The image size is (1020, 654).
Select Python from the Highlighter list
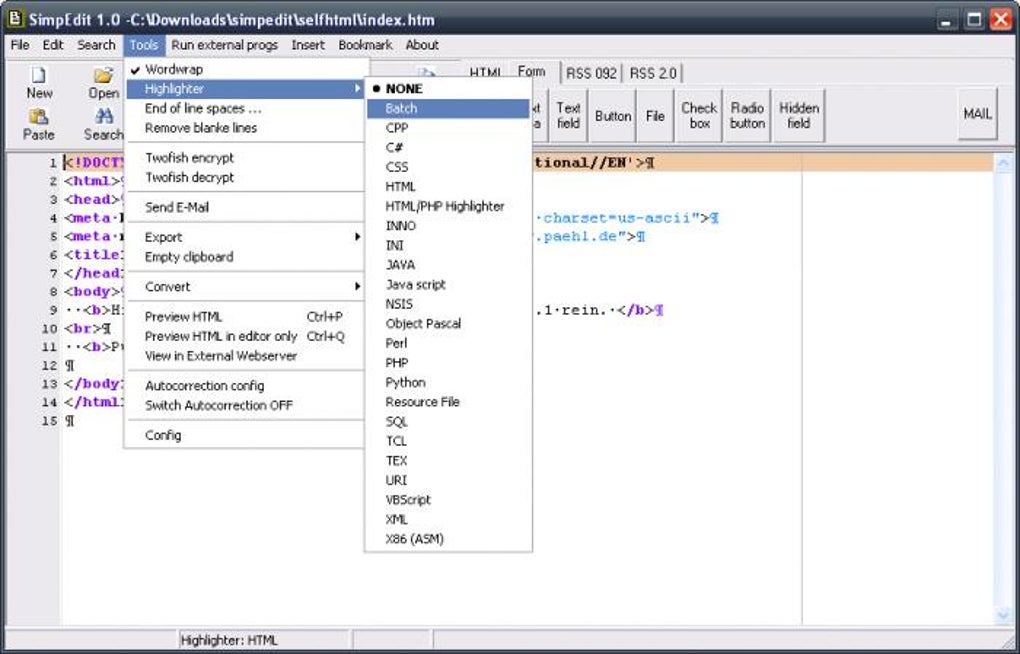[406, 382]
